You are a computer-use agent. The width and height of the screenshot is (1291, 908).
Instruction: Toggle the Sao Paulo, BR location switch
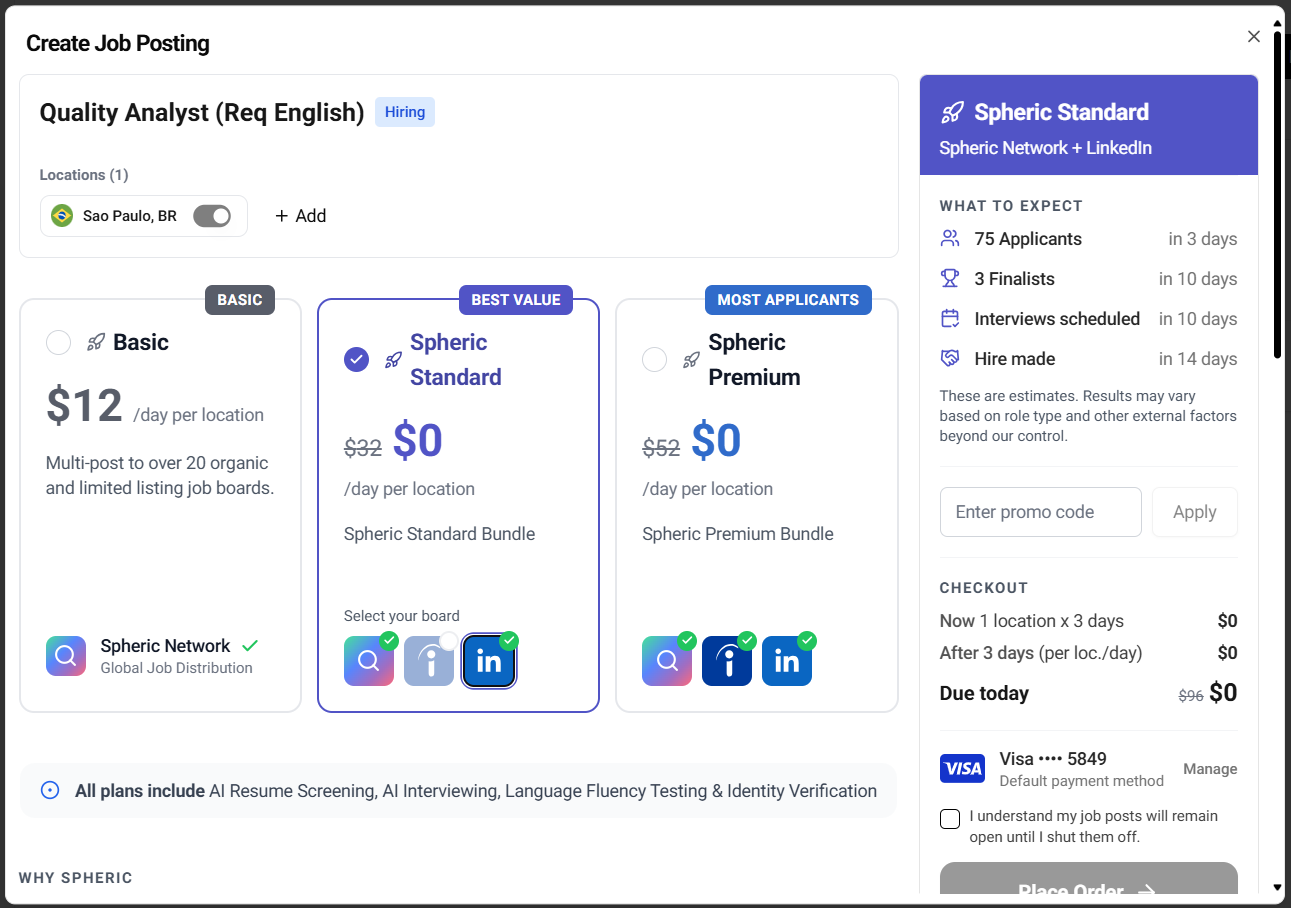[x=212, y=216]
